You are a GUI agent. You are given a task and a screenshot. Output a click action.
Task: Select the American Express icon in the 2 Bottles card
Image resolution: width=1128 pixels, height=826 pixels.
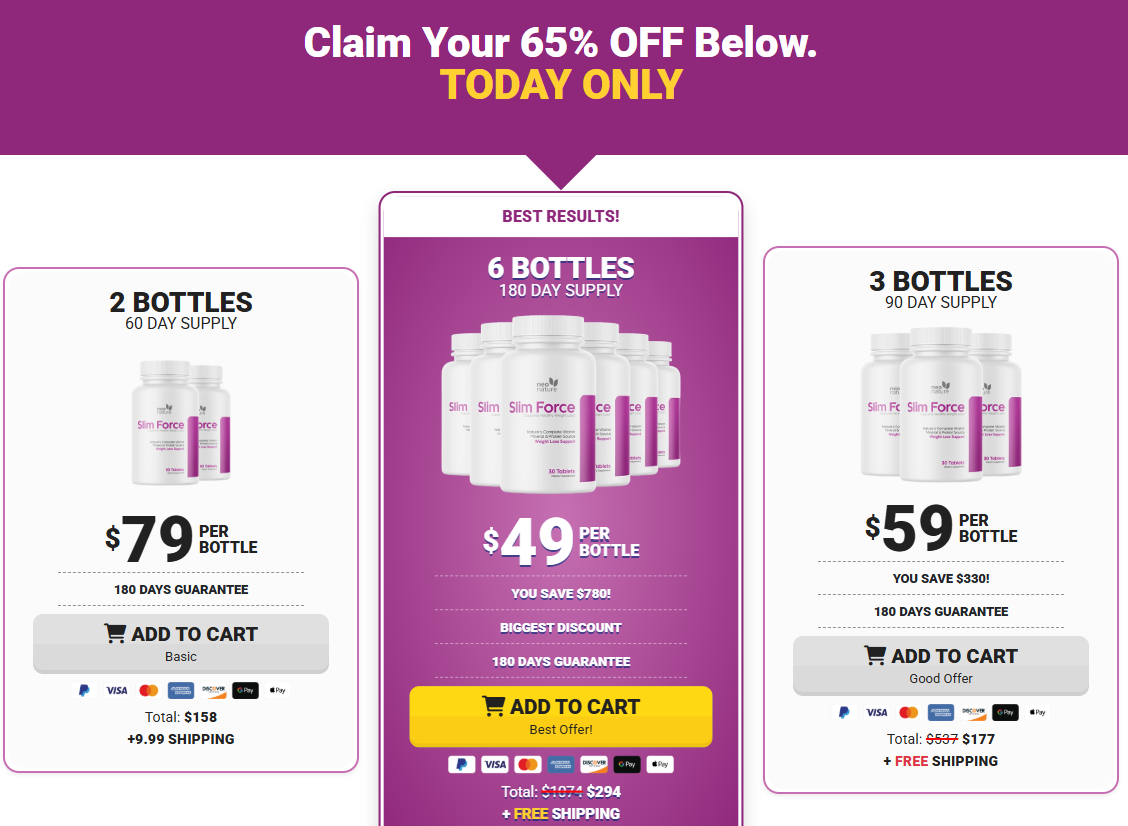pyautogui.click(x=181, y=690)
